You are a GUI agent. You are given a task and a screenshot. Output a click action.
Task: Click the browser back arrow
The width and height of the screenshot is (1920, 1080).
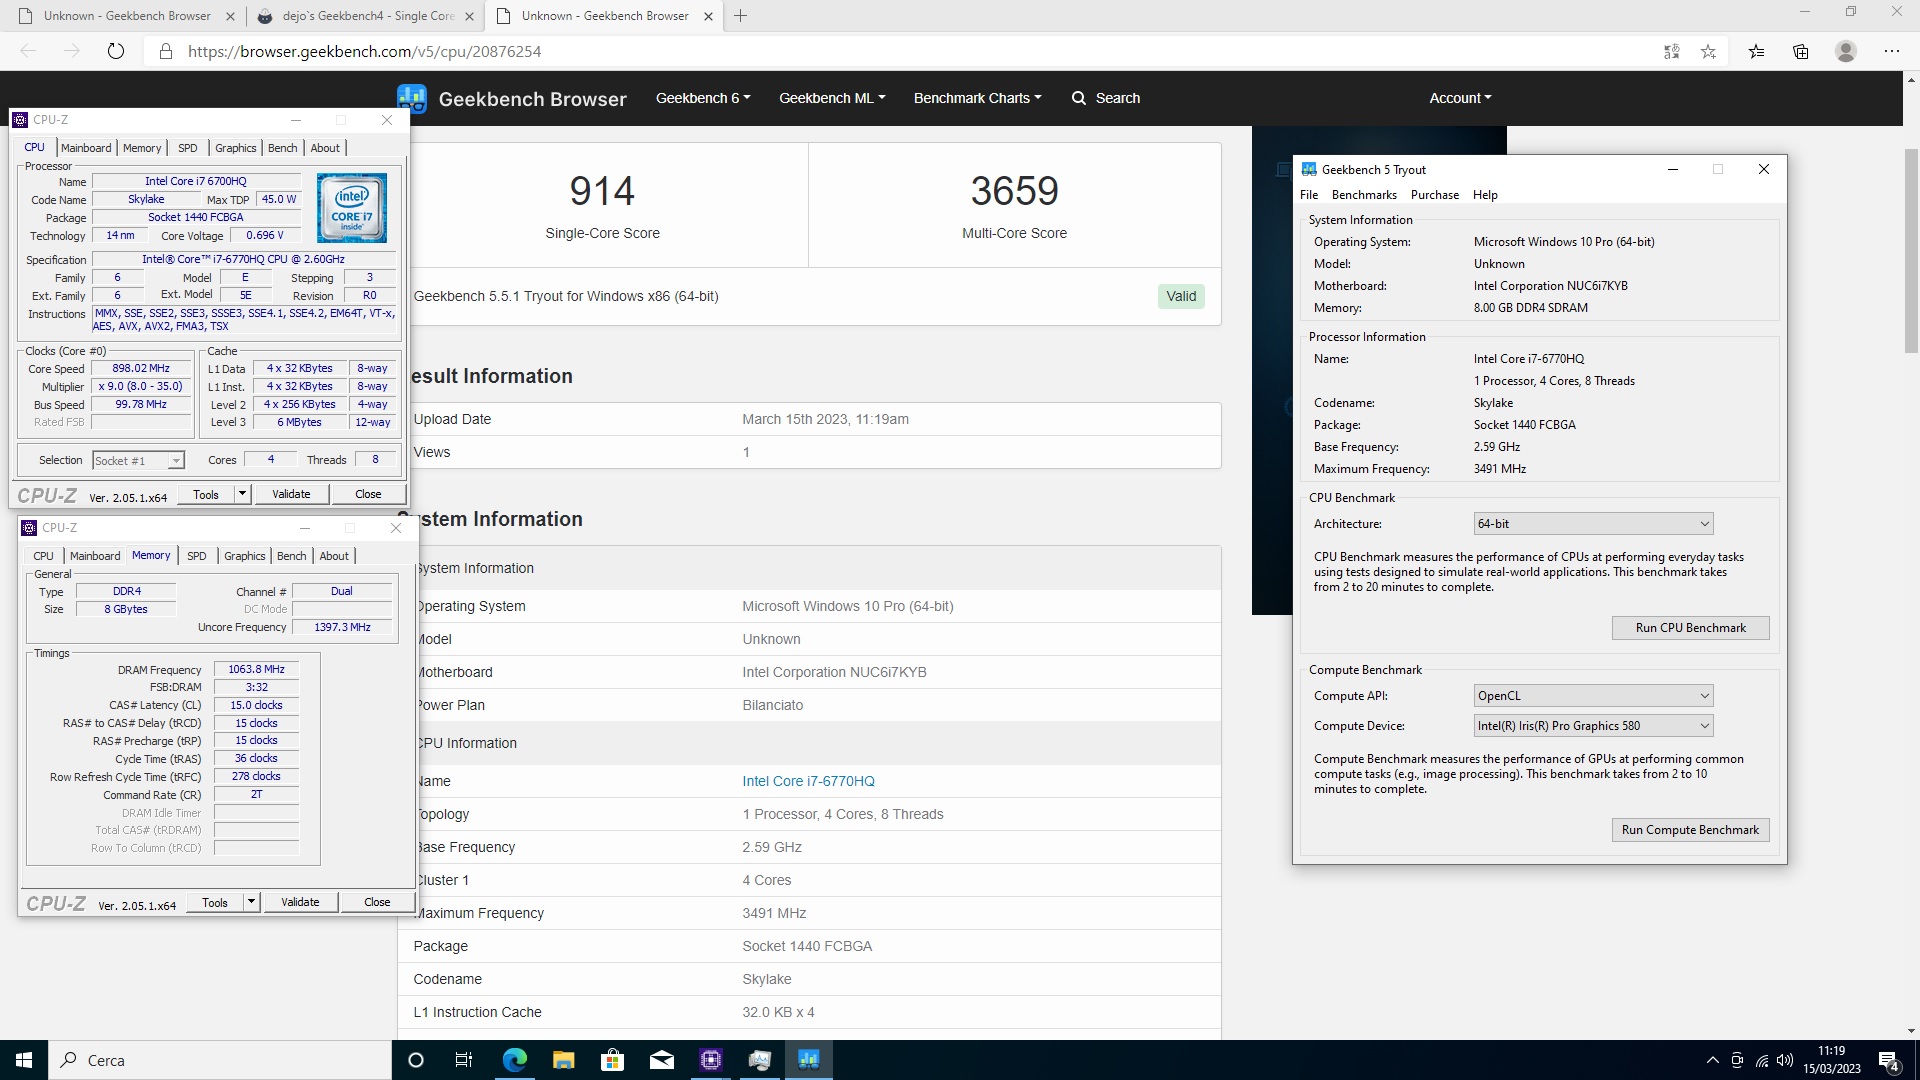click(x=28, y=51)
